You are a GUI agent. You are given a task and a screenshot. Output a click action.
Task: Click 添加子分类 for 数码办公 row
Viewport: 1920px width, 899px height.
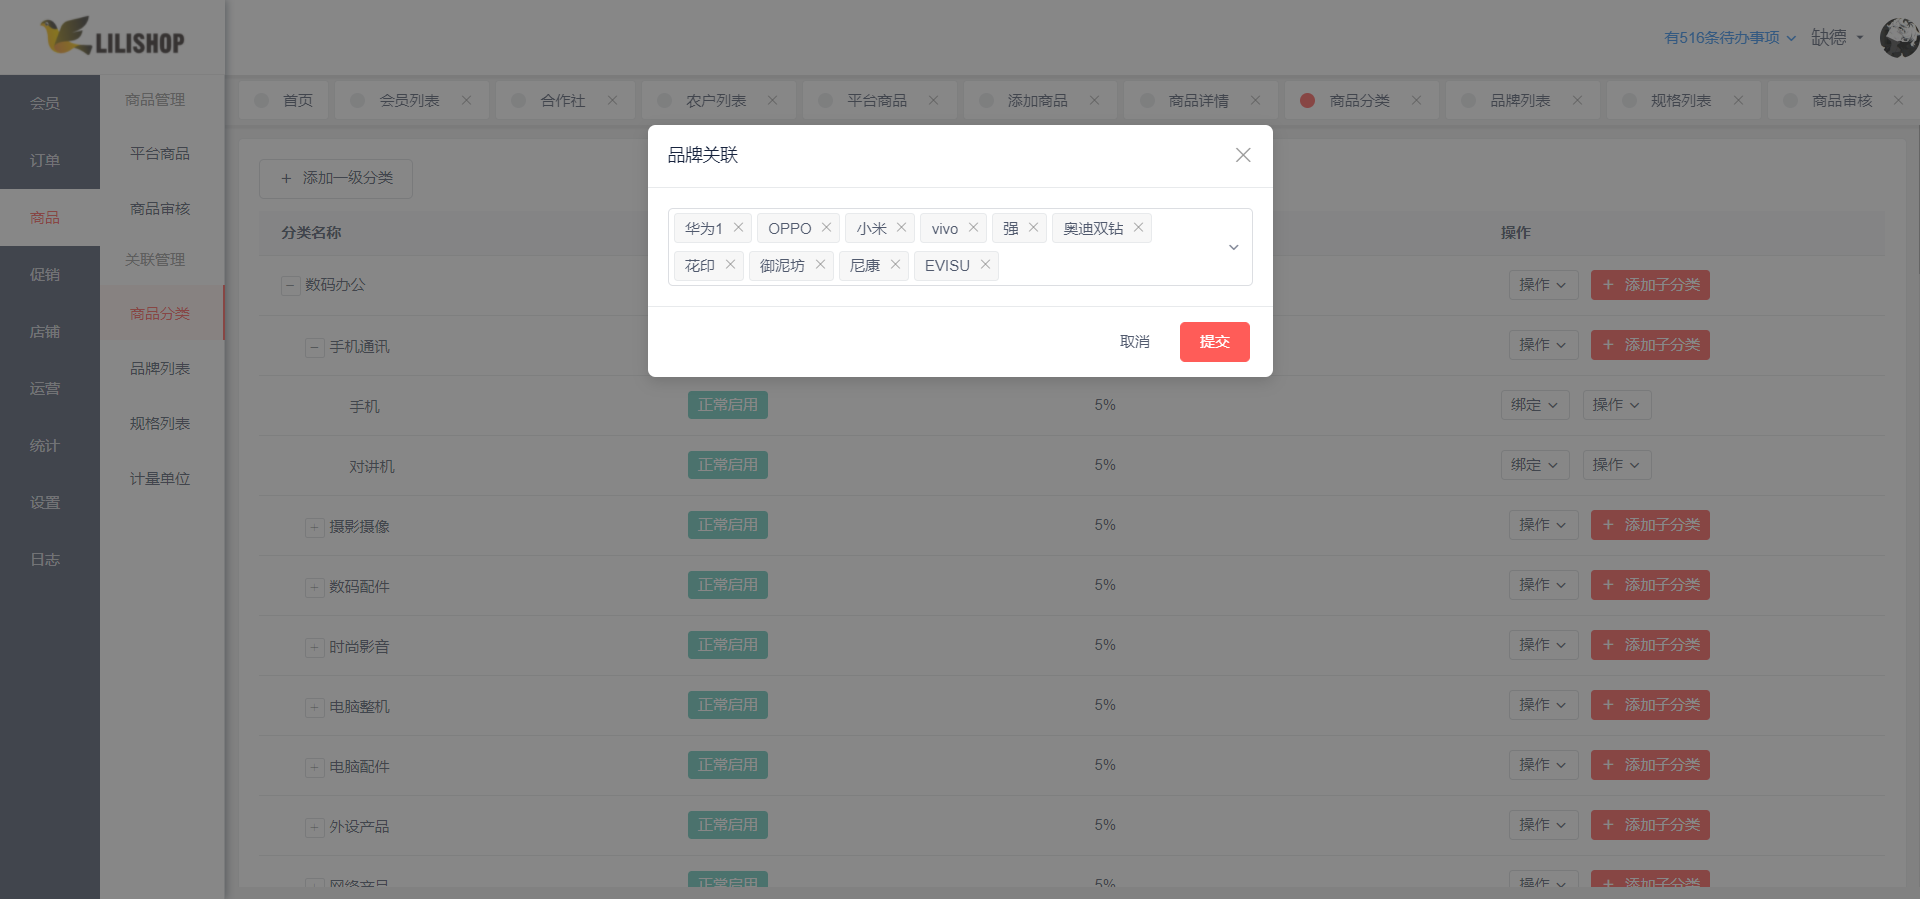(x=1650, y=285)
